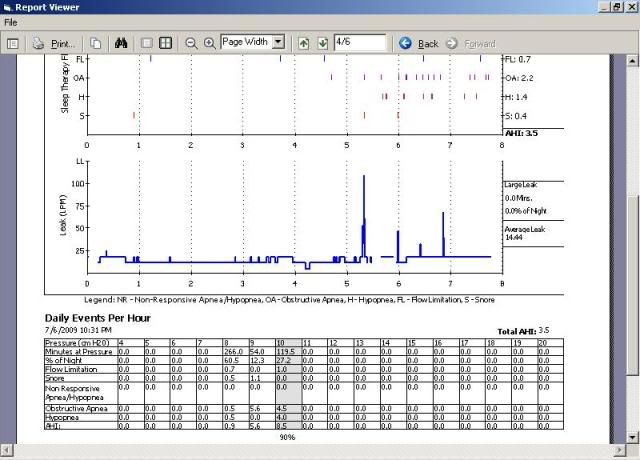
Task: Click the Back navigation button
Action: click(x=419, y=43)
